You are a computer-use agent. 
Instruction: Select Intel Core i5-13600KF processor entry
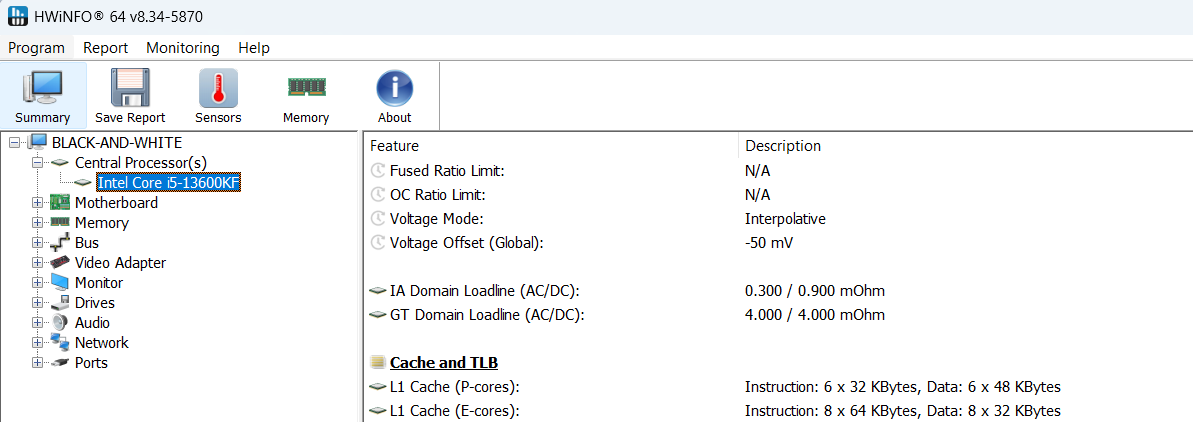pos(168,183)
